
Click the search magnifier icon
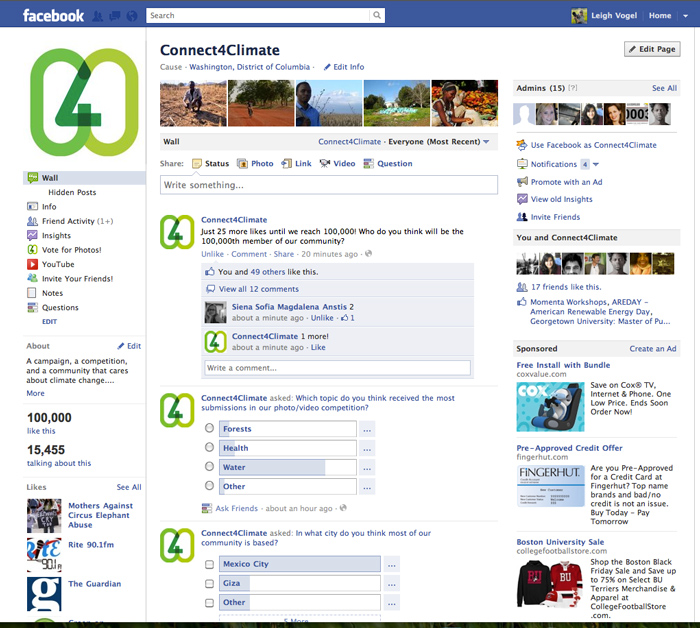click(x=377, y=15)
